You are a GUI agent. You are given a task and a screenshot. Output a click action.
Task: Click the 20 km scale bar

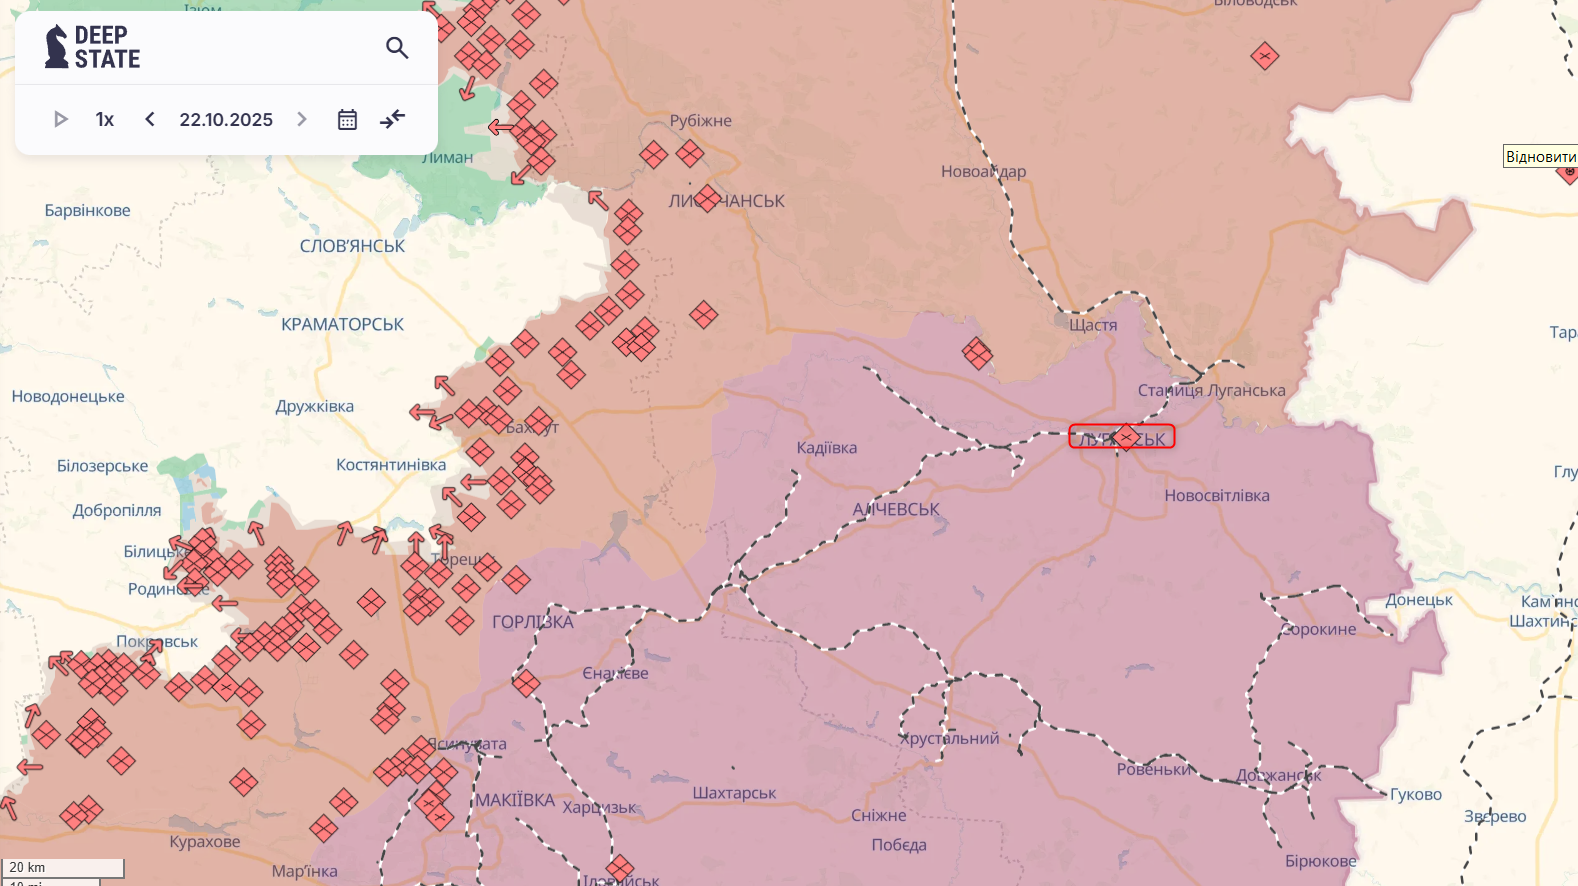click(63, 867)
